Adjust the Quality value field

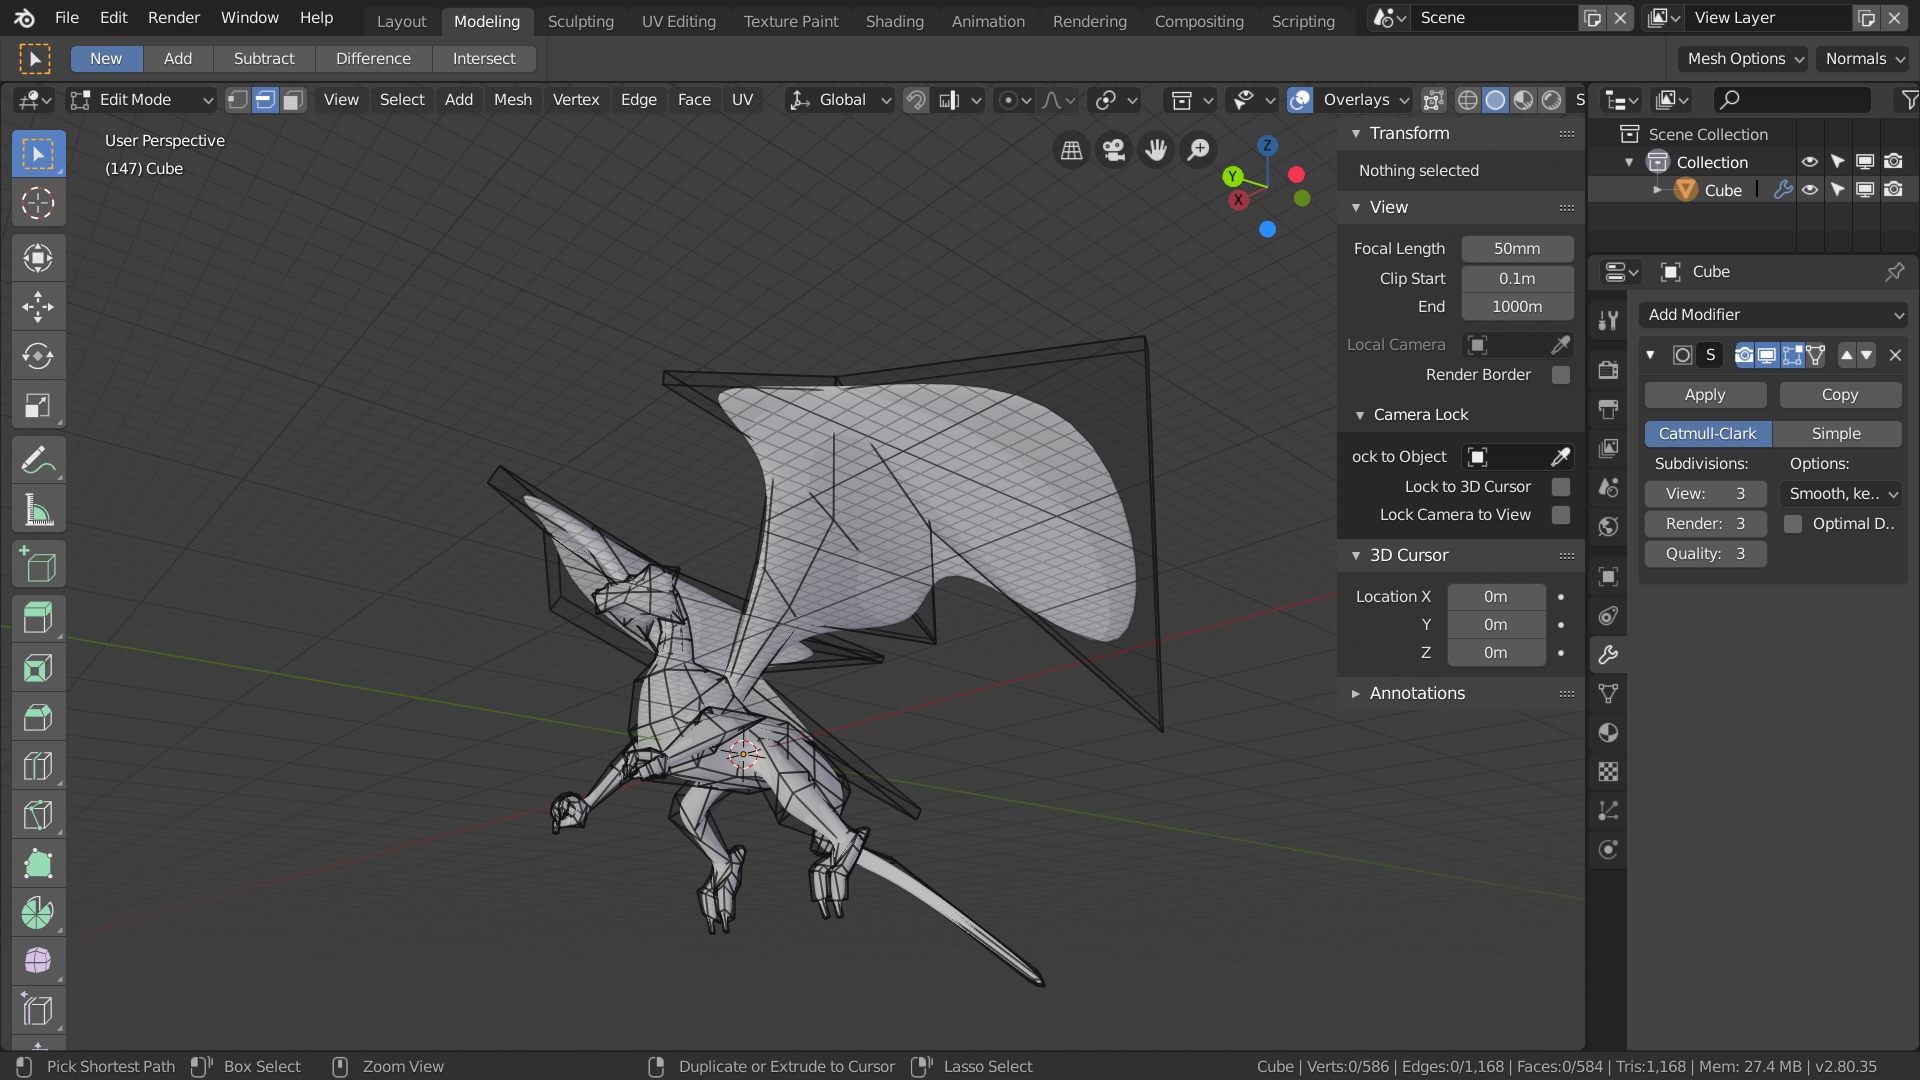click(x=1706, y=554)
